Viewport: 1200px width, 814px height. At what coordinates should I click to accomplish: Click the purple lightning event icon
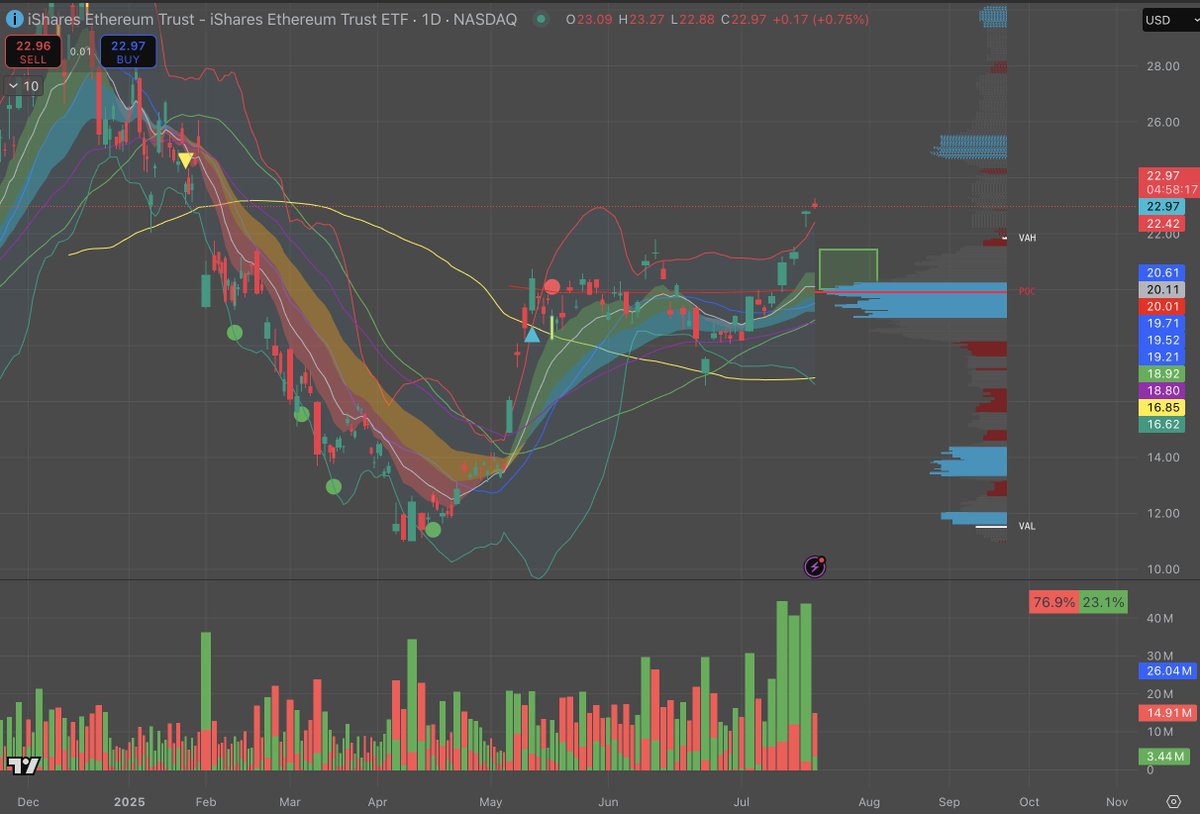coord(815,567)
